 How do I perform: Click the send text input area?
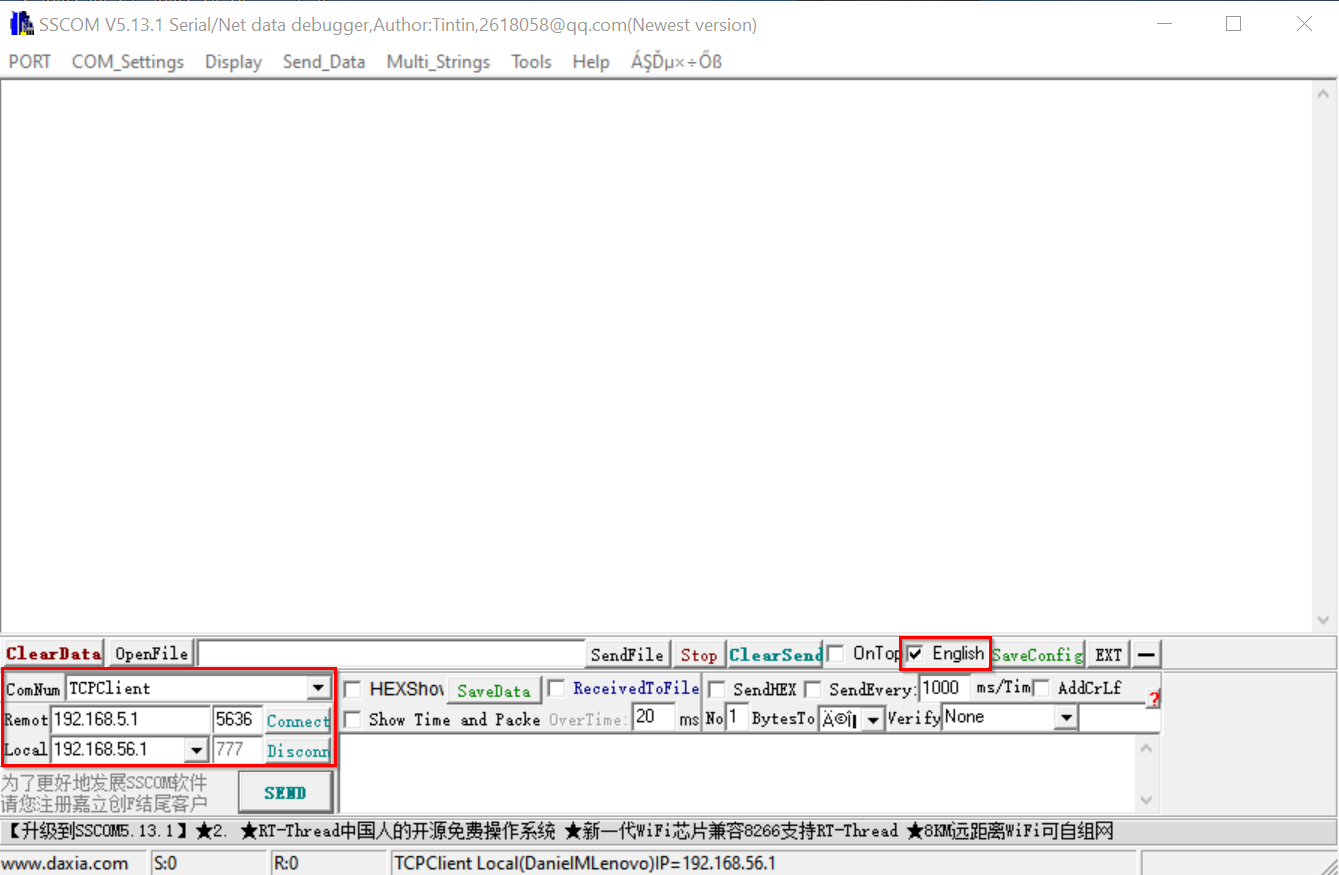click(x=738, y=773)
